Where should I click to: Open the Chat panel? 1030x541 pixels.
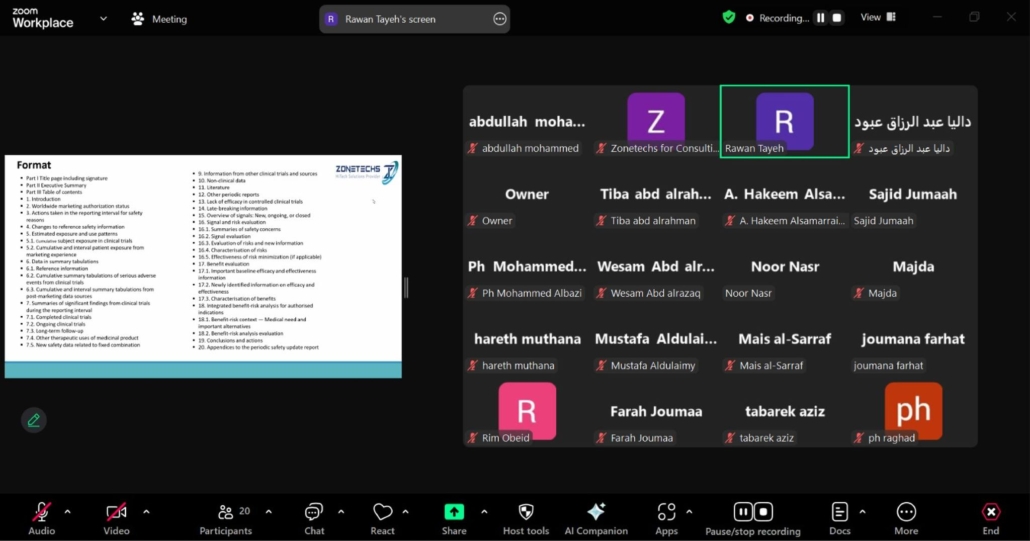tap(314, 516)
